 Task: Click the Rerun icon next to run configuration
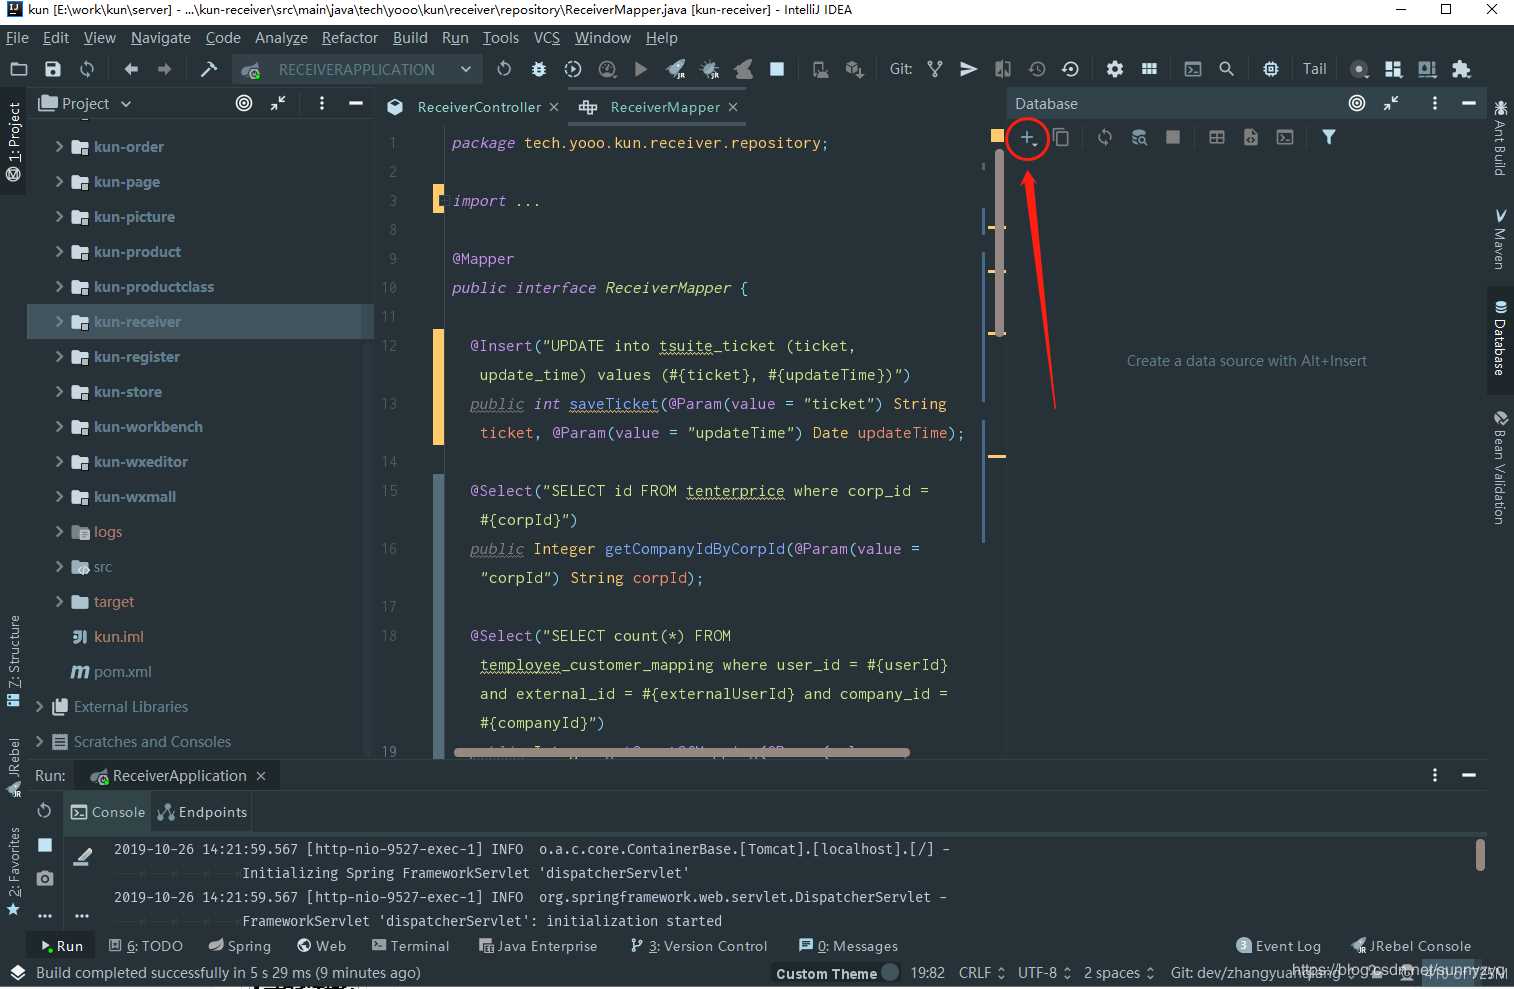tap(504, 69)
